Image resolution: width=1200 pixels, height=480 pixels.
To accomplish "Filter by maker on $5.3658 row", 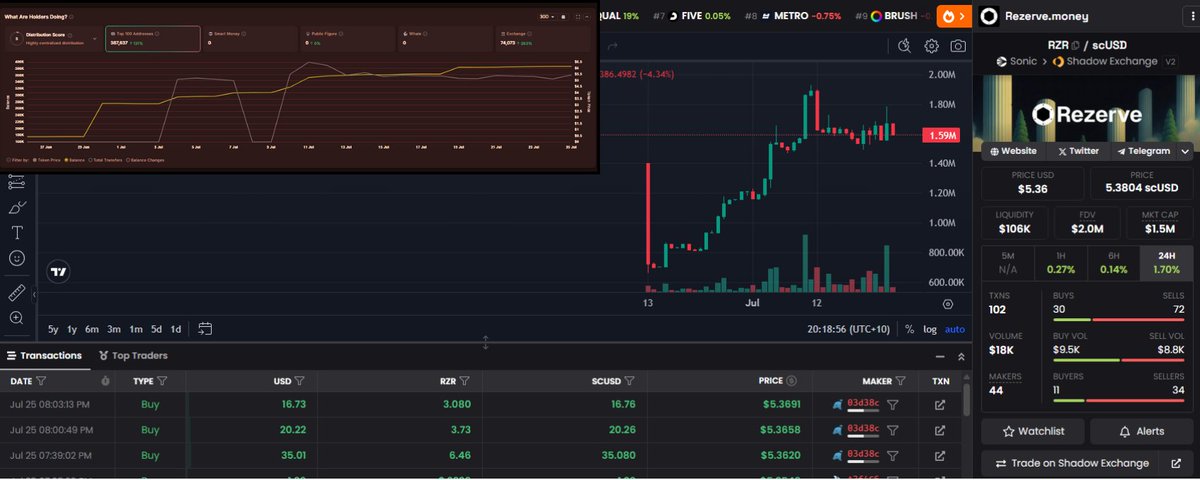I will pos(893,430).
